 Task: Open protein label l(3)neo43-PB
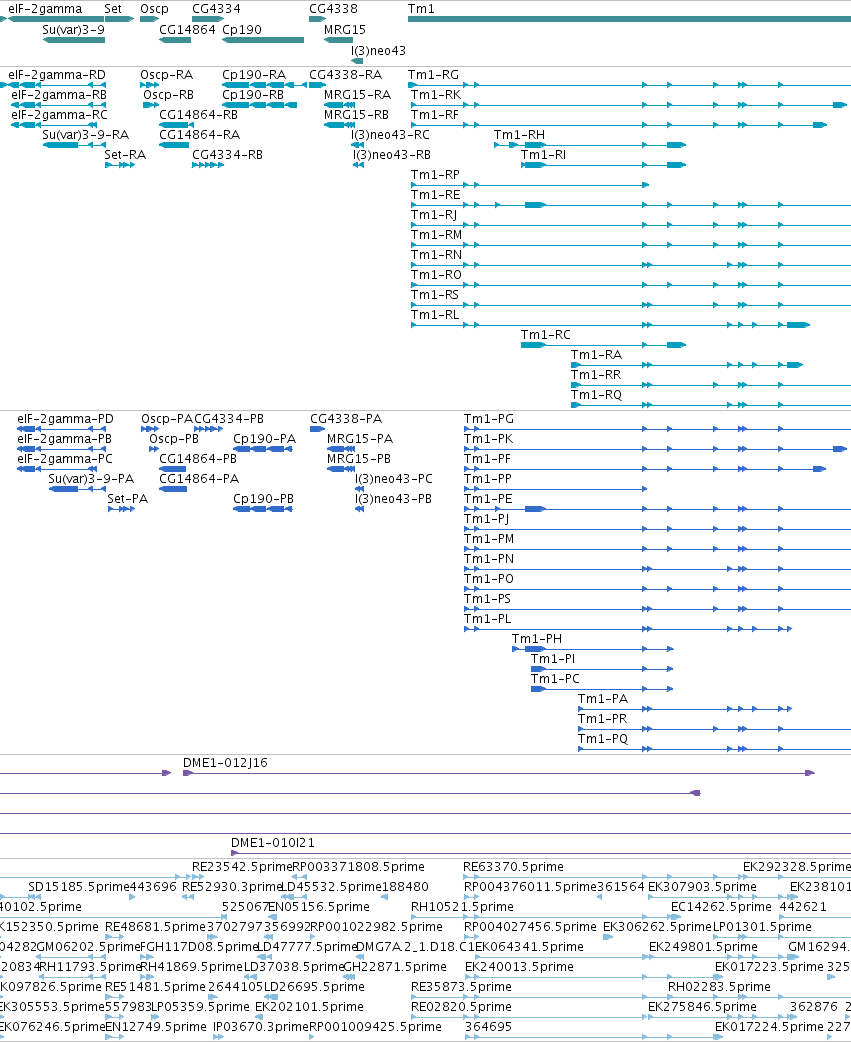point(393,499)
